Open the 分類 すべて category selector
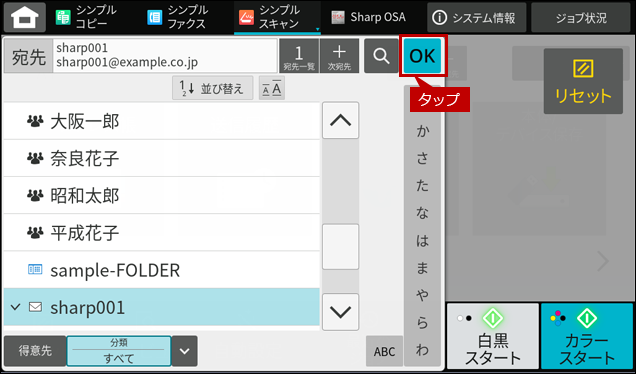This screenshot has height=374, width=636. [119, 351]
